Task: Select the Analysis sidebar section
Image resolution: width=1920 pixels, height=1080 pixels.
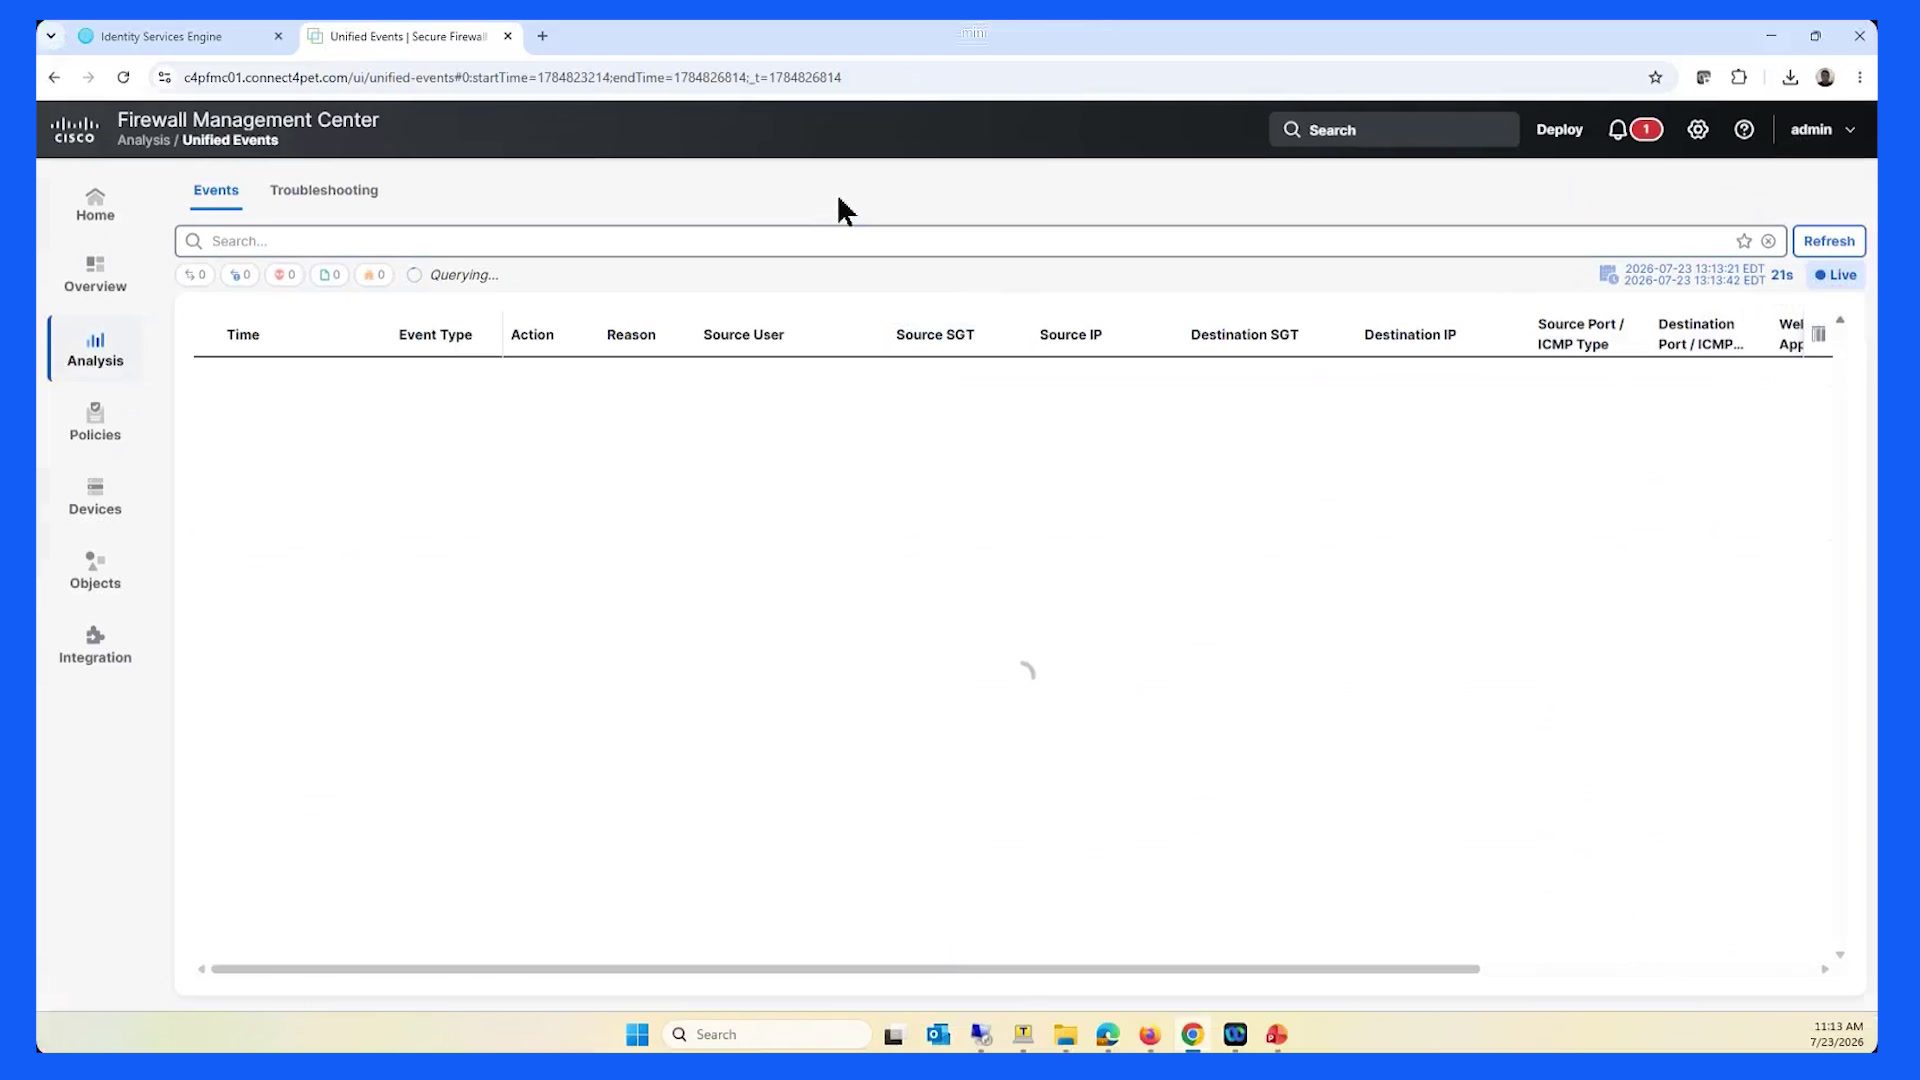Action: (x=95, y=349)
